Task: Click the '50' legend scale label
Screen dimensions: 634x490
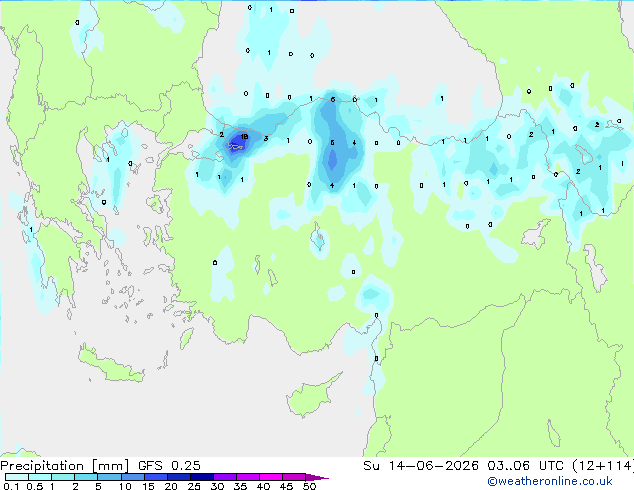Action: tap(309, 486)
